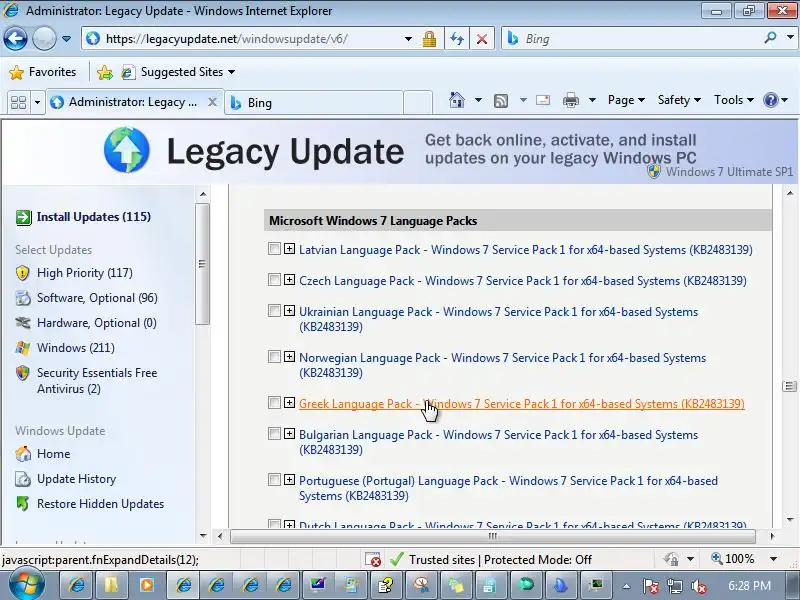Click the Software, Optional icon

pos(22,298)
